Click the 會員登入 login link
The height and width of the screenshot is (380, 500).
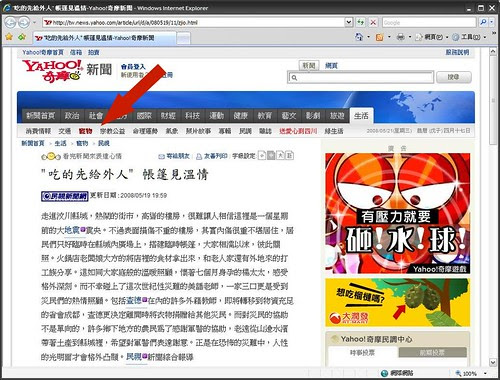coord(133,67)
